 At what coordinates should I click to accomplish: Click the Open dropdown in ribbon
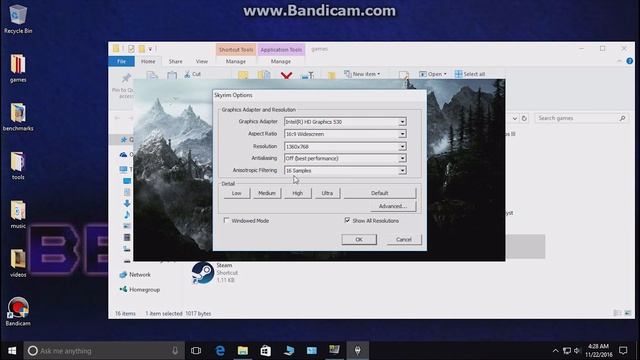point(433,74)
